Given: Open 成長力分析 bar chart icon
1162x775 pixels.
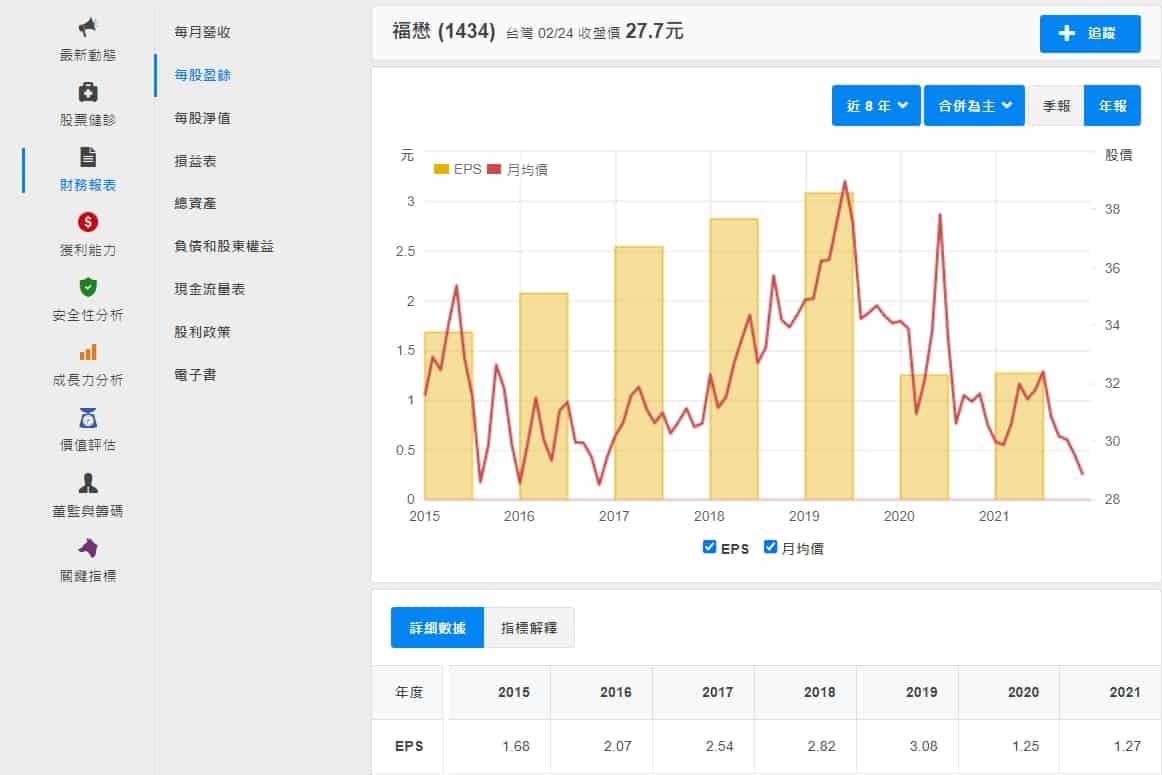Looking at the screenshot, I should pyautogui.click(x=88, y=352).
